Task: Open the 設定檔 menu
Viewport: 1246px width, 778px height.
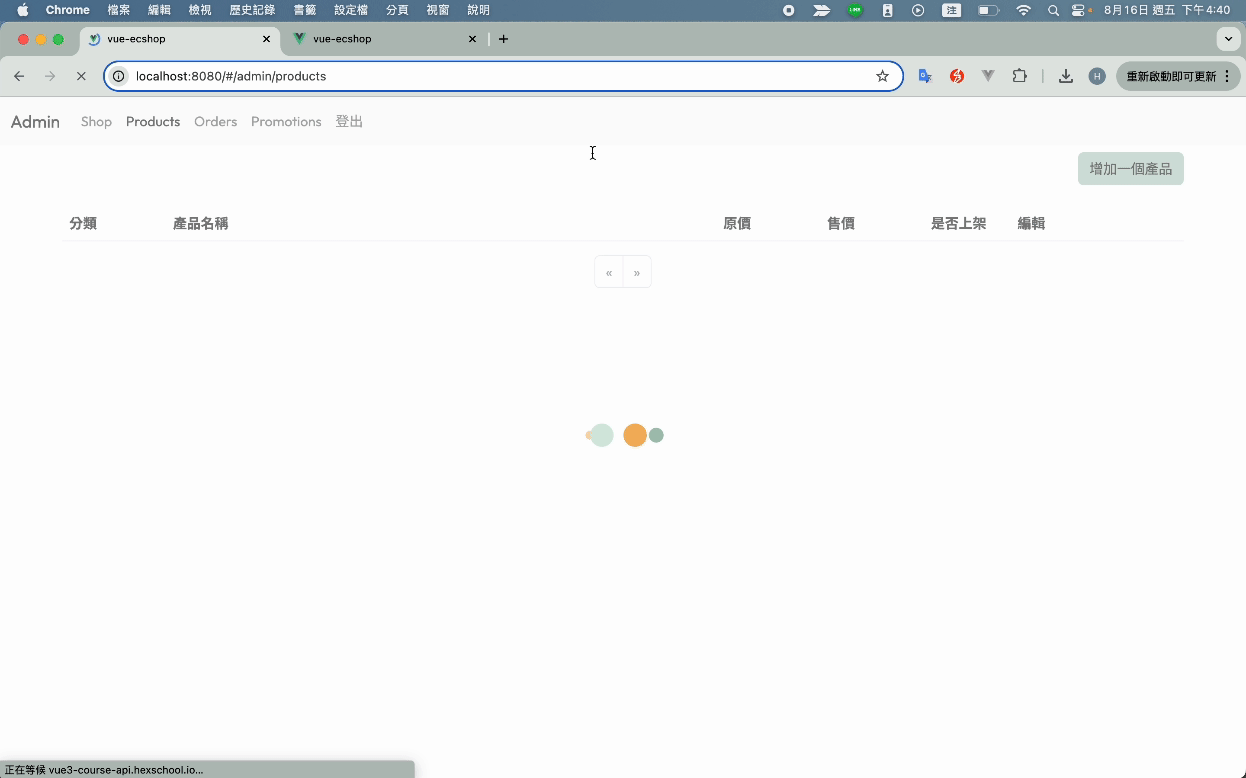Action: pos(351,10)
